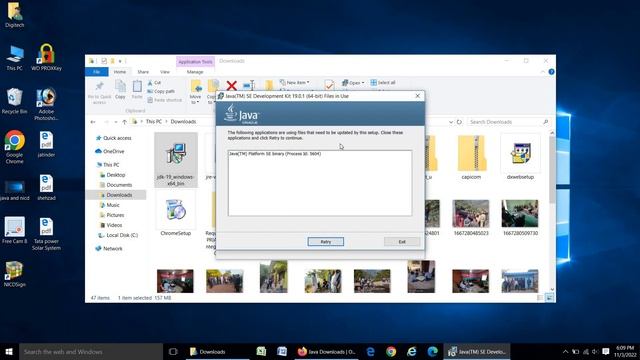Click This PC in the address breadcrumb
This screenshot has height=360, width=640.
(x=154, y=122)
